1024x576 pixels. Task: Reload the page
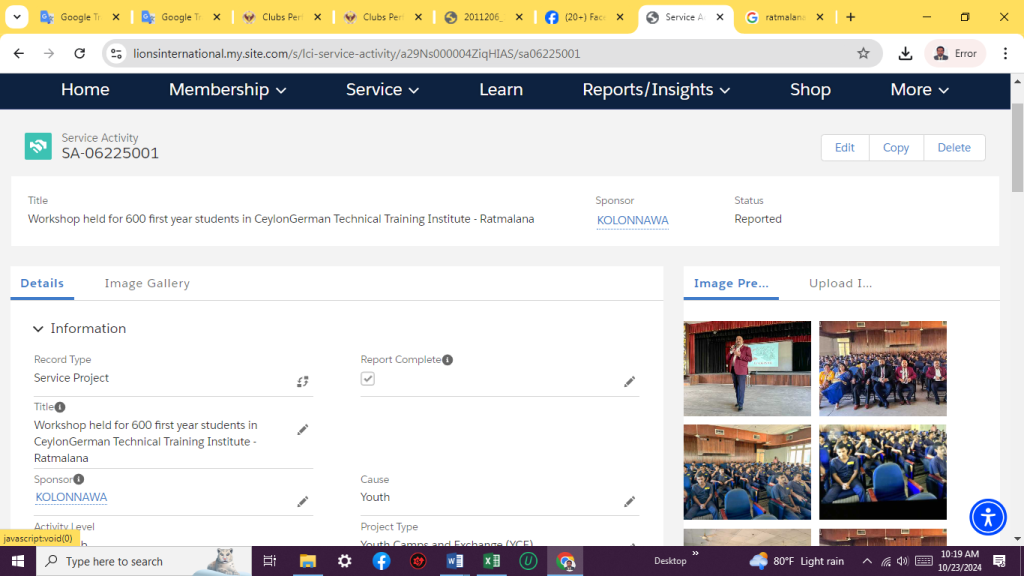click(x=80, y=54)
